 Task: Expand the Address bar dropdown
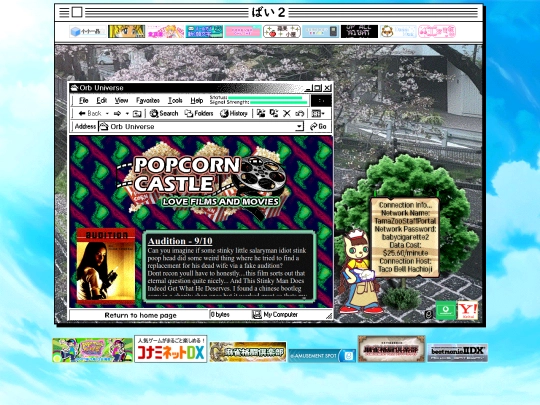pyautogui.click(x=299, y=126)
